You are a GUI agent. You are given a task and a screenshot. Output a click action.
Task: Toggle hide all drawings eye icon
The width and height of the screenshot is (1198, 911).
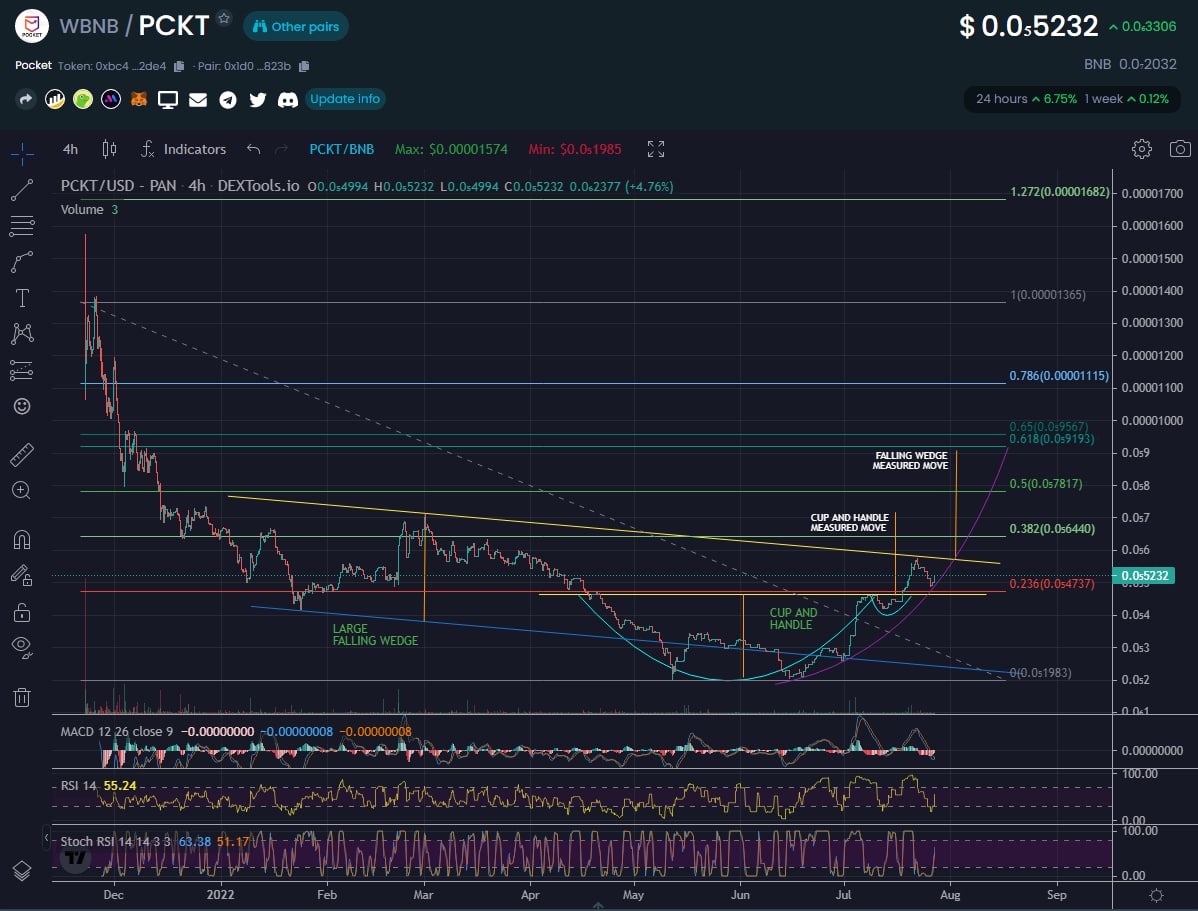(22, 648)
